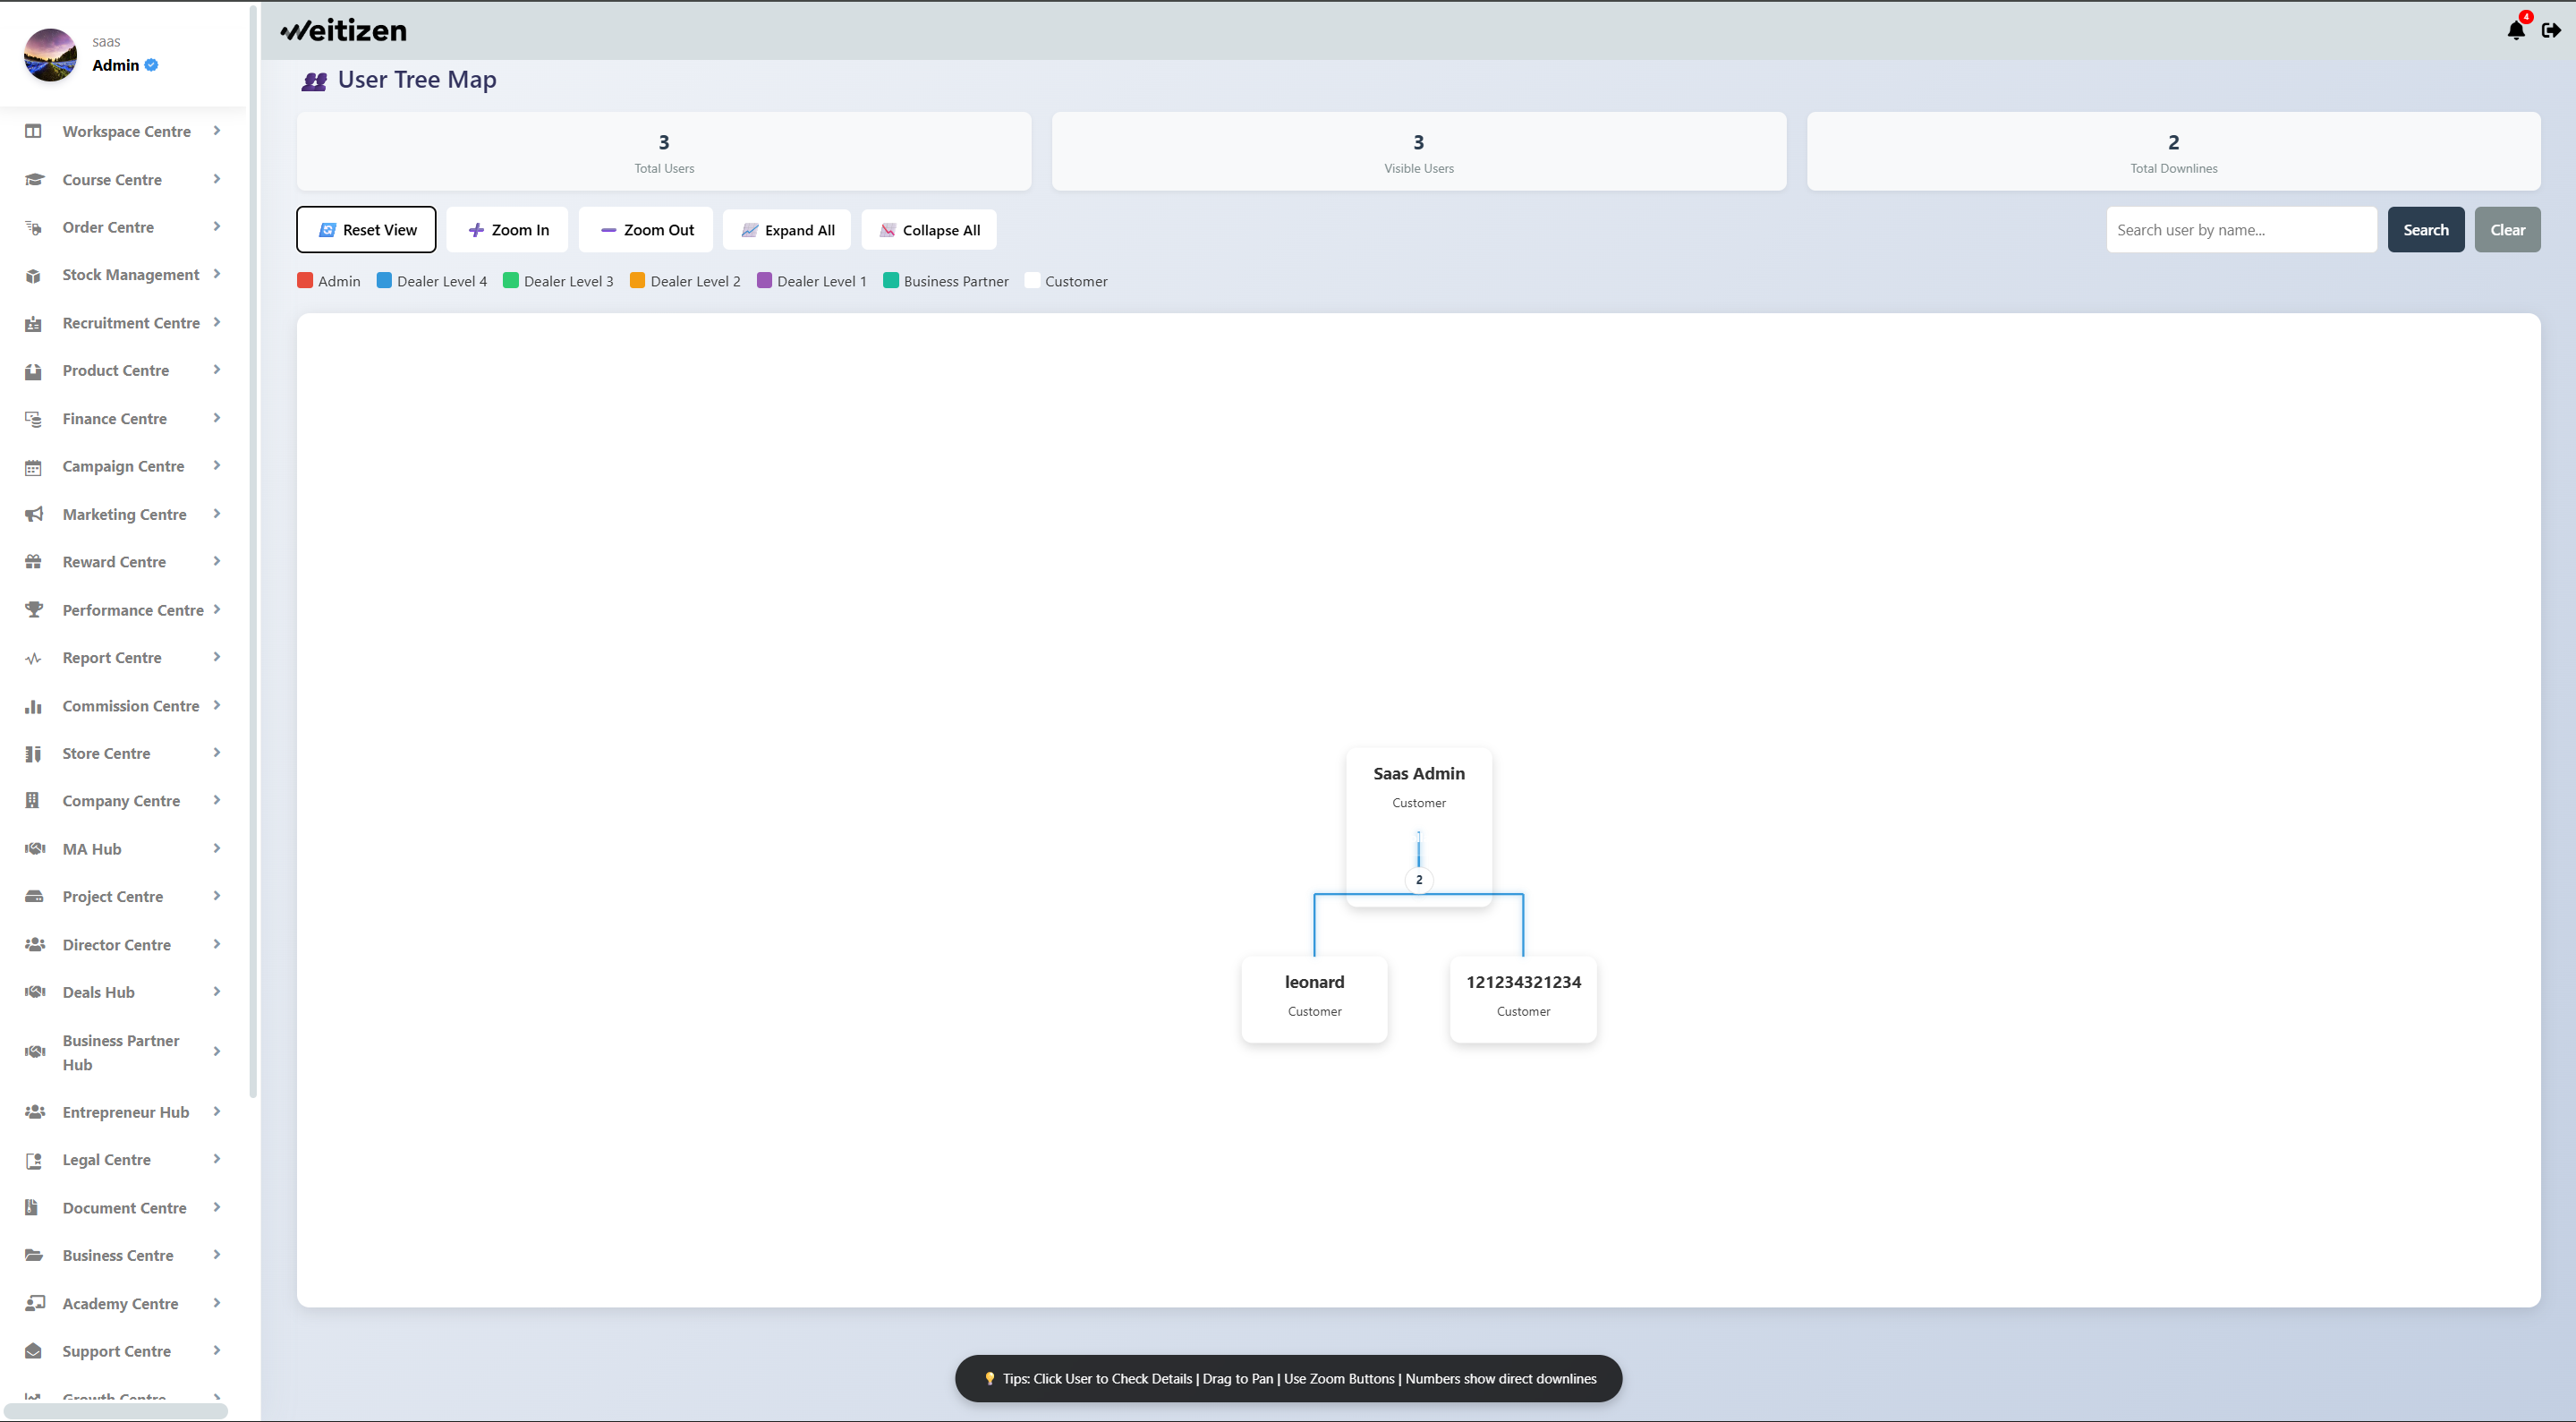Expand the Order Centre submenu arrow
This screenshot has height=1422, width=2576.
[216, 227]
